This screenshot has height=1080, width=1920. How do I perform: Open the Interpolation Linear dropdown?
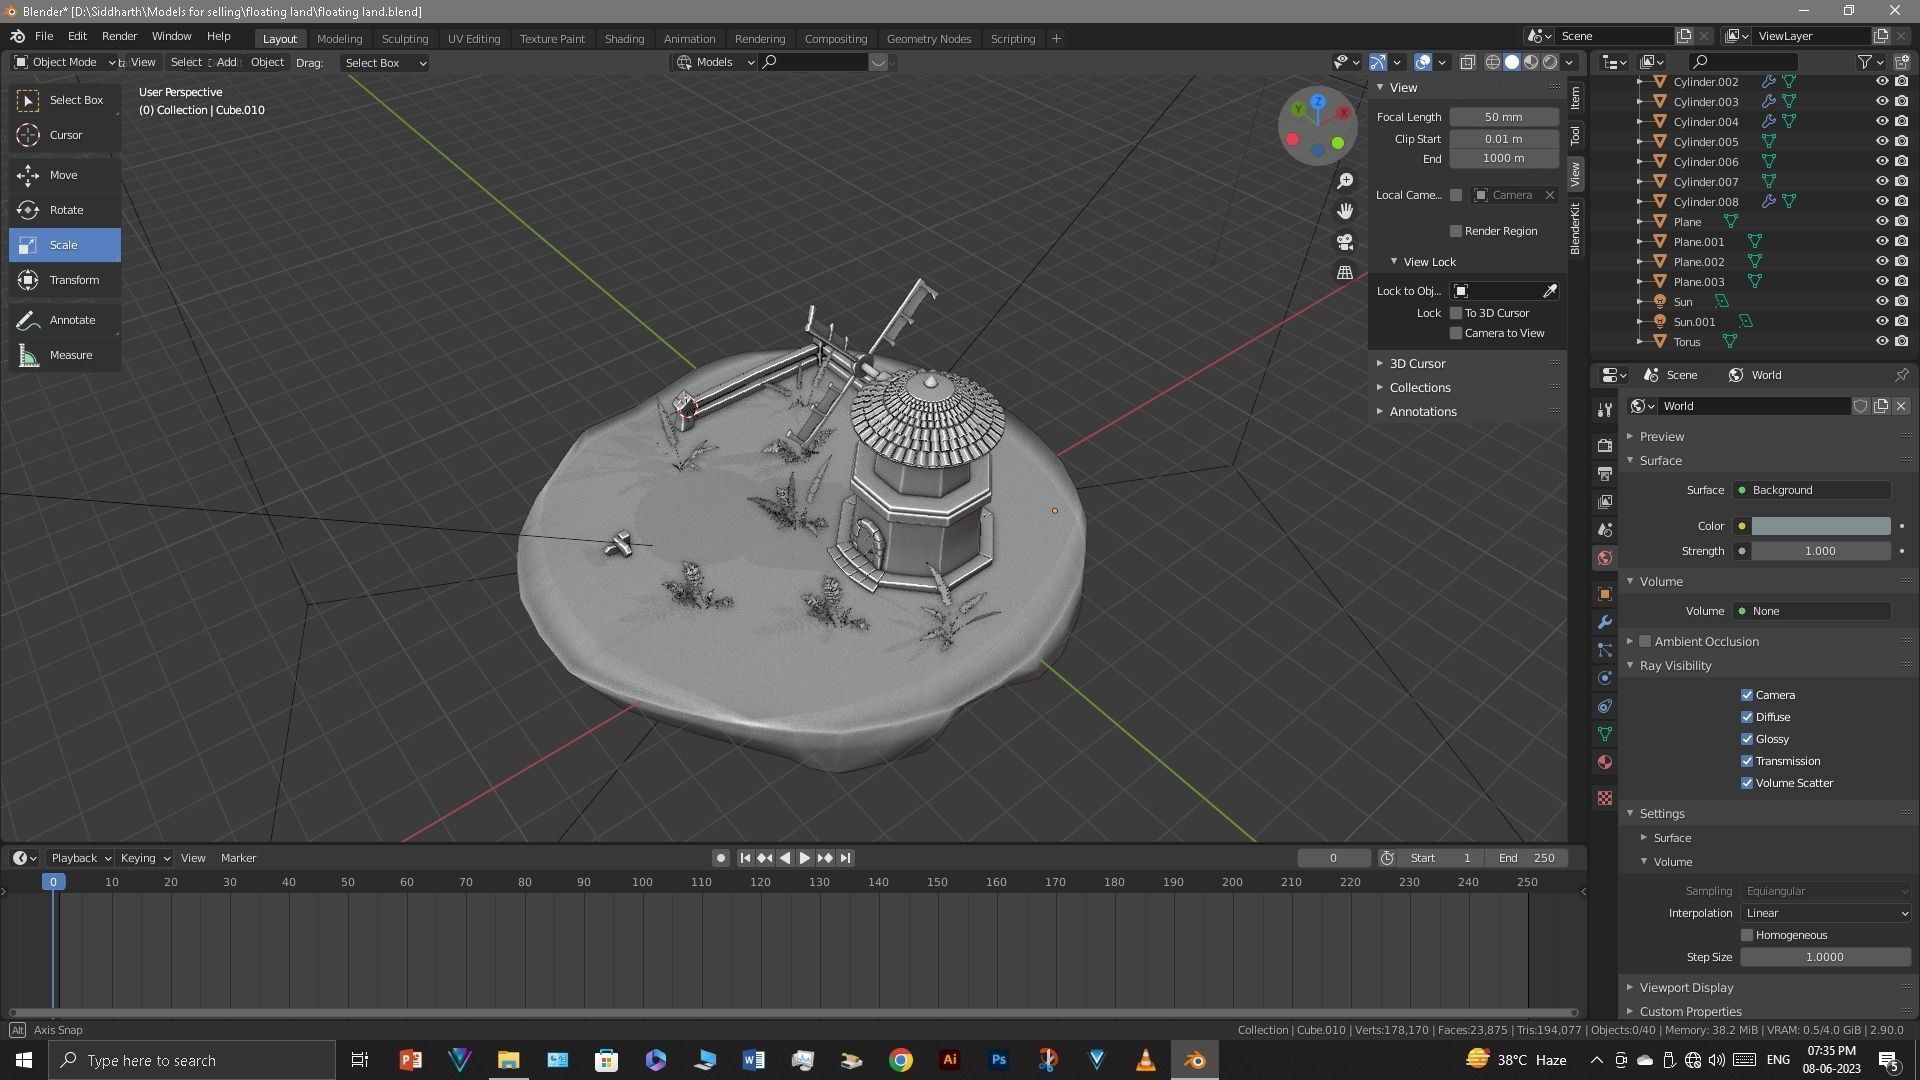pos(1825,913)
